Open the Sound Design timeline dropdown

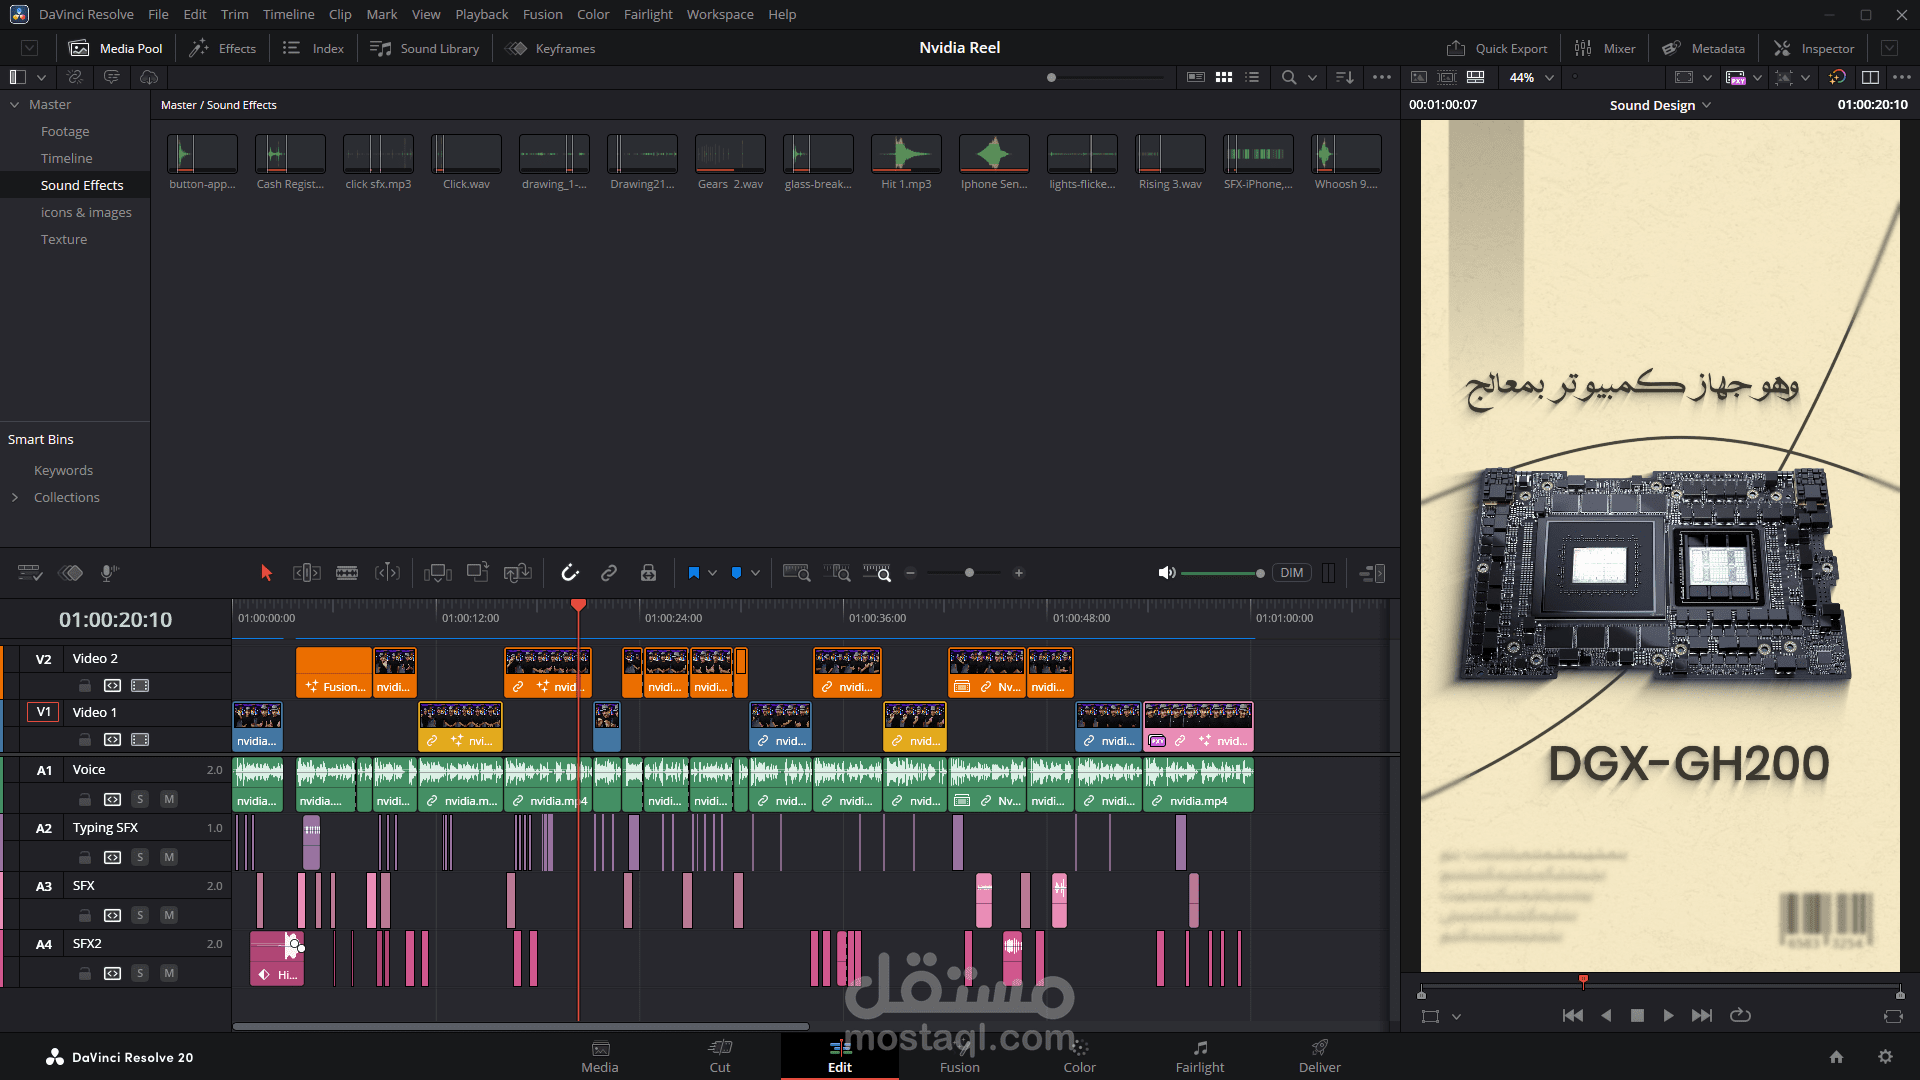click(x=1660, y=105)
